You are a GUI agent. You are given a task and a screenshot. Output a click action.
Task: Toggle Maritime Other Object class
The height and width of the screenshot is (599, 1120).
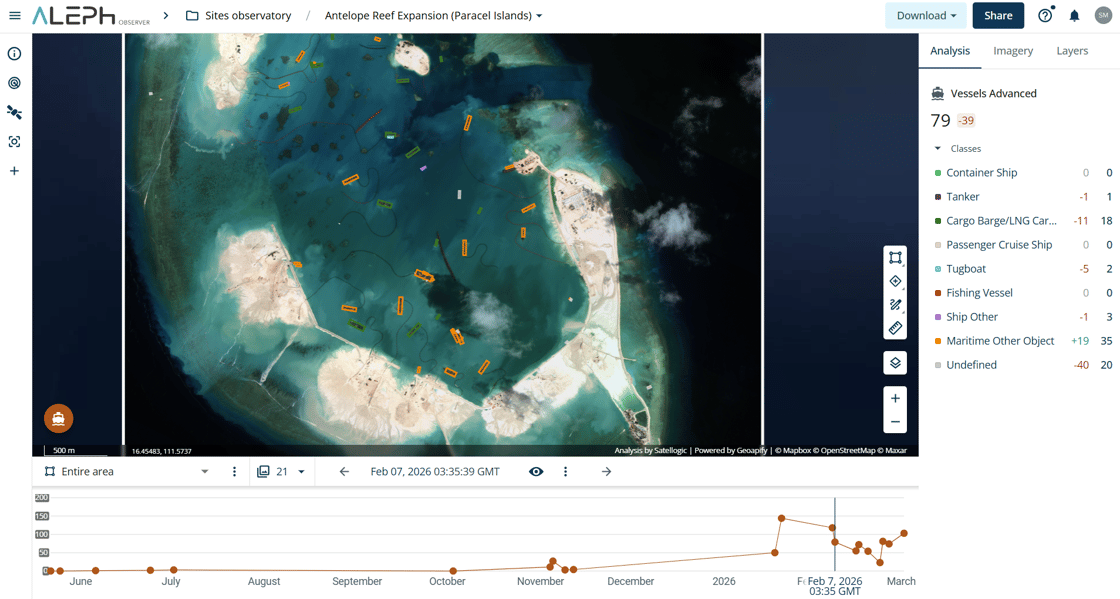(x=1000, y=341)
